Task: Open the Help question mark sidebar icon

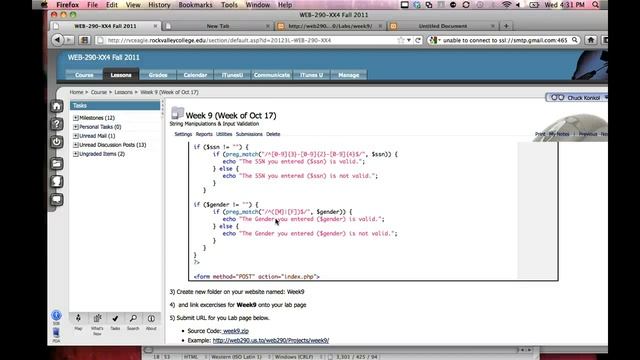Action: (56, 124)
